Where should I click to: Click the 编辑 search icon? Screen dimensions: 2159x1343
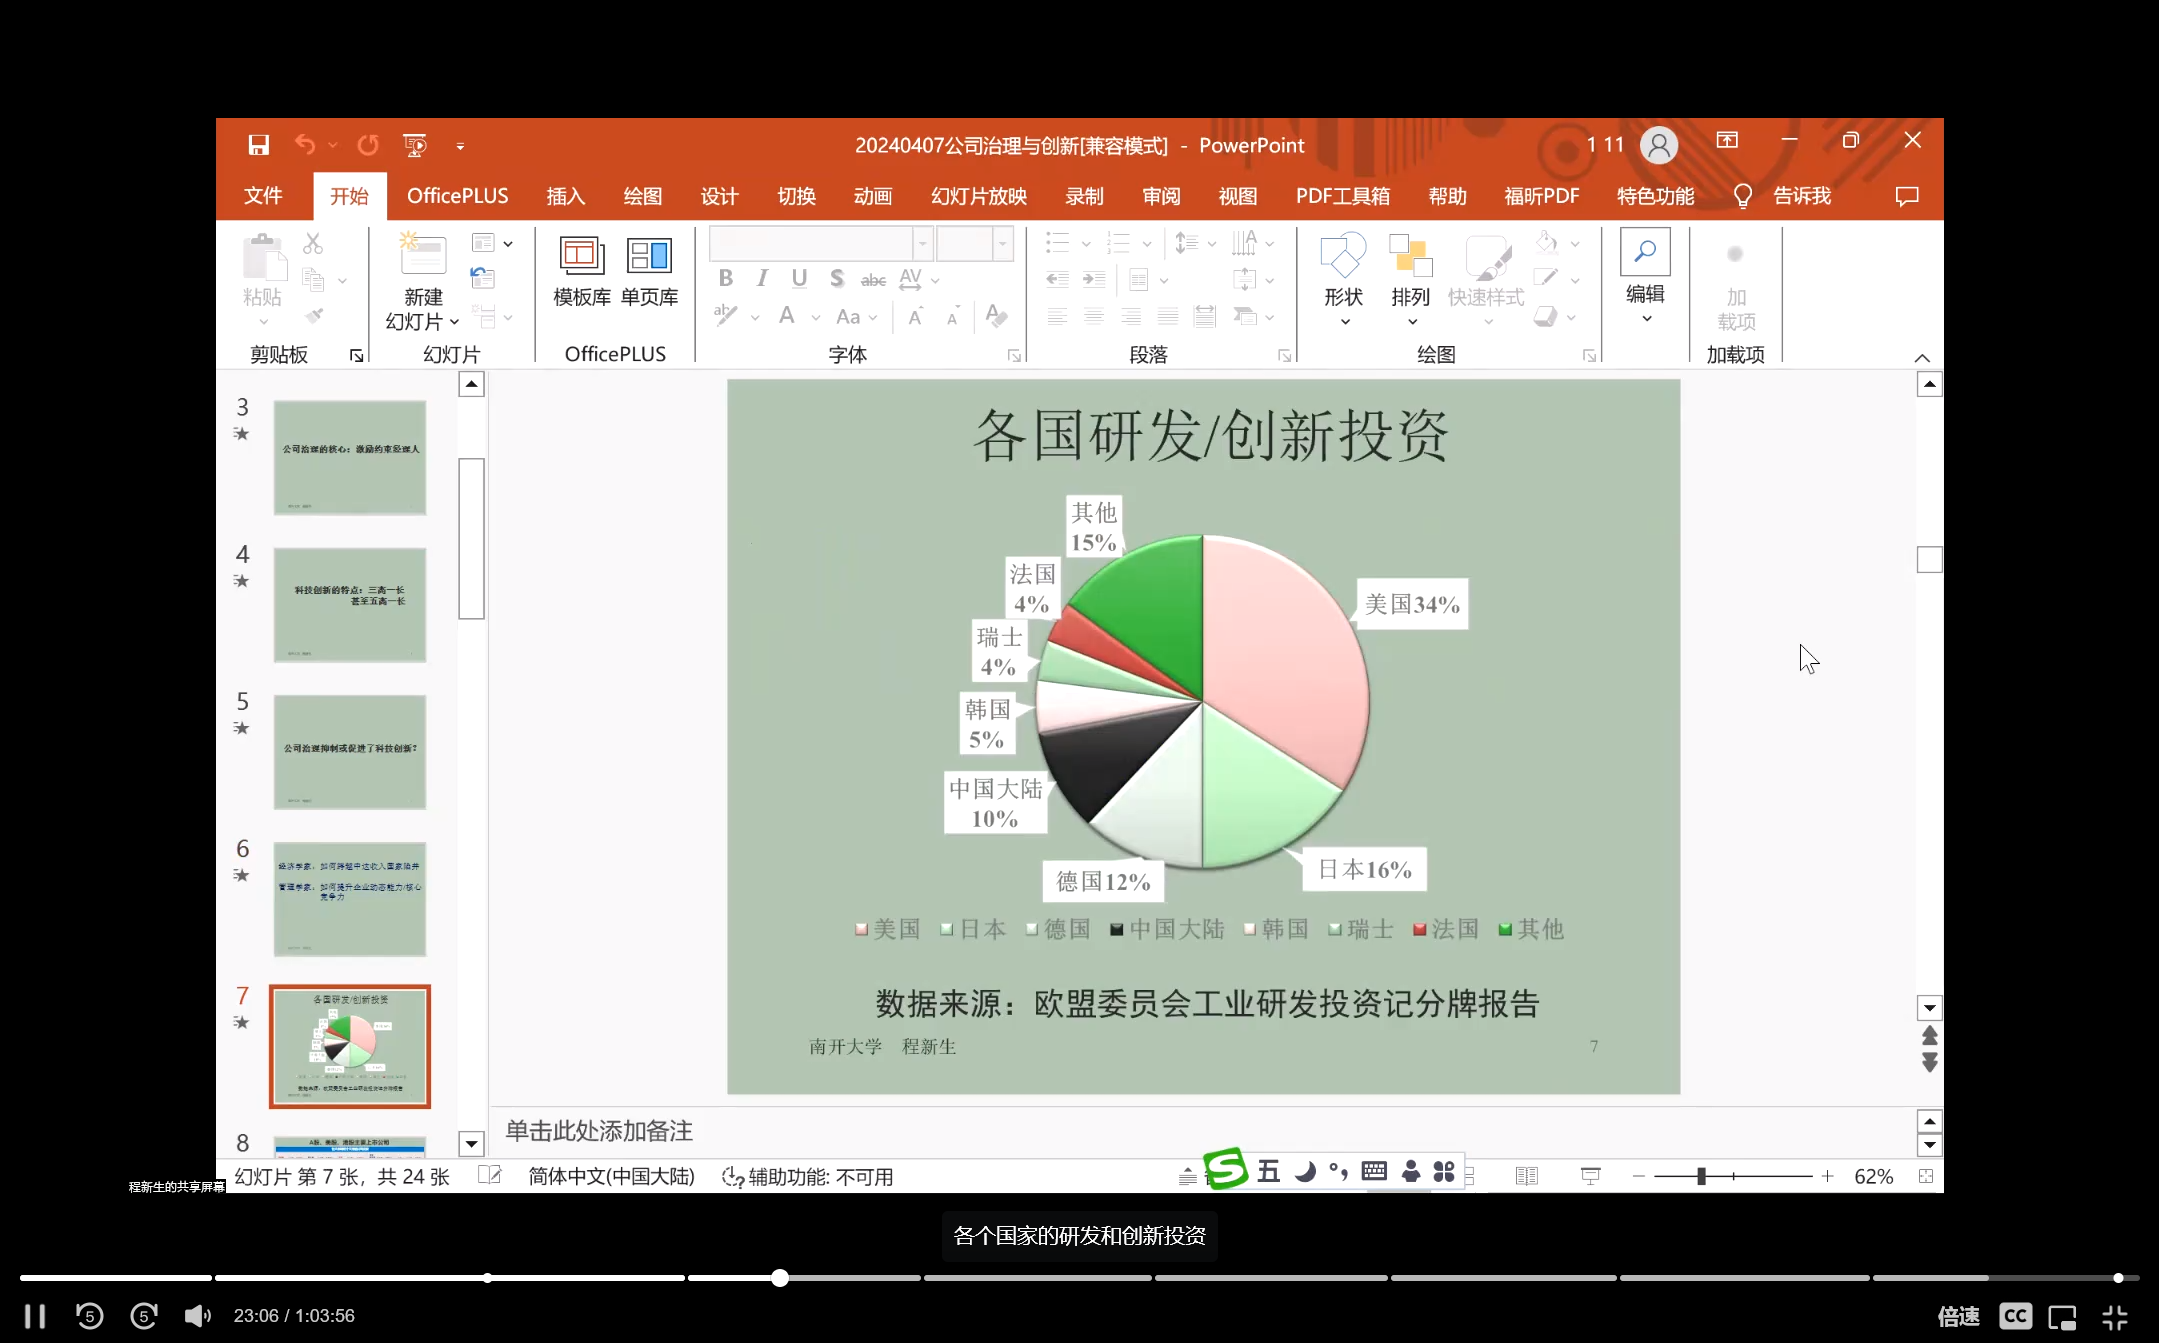(1645, 252)
